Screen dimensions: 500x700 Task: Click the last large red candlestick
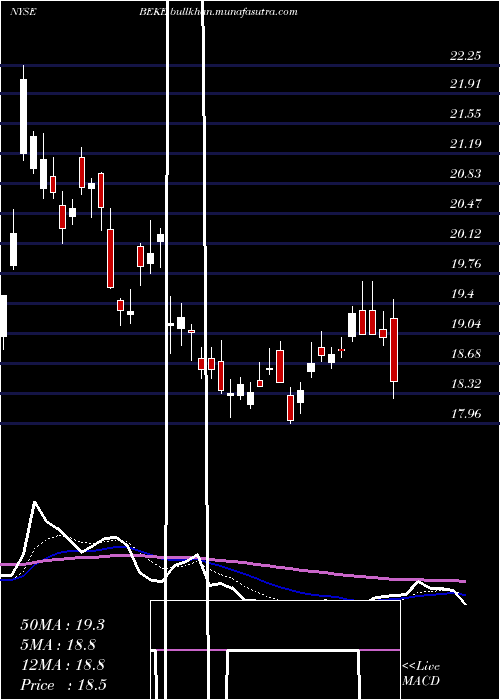pos(394,350)
